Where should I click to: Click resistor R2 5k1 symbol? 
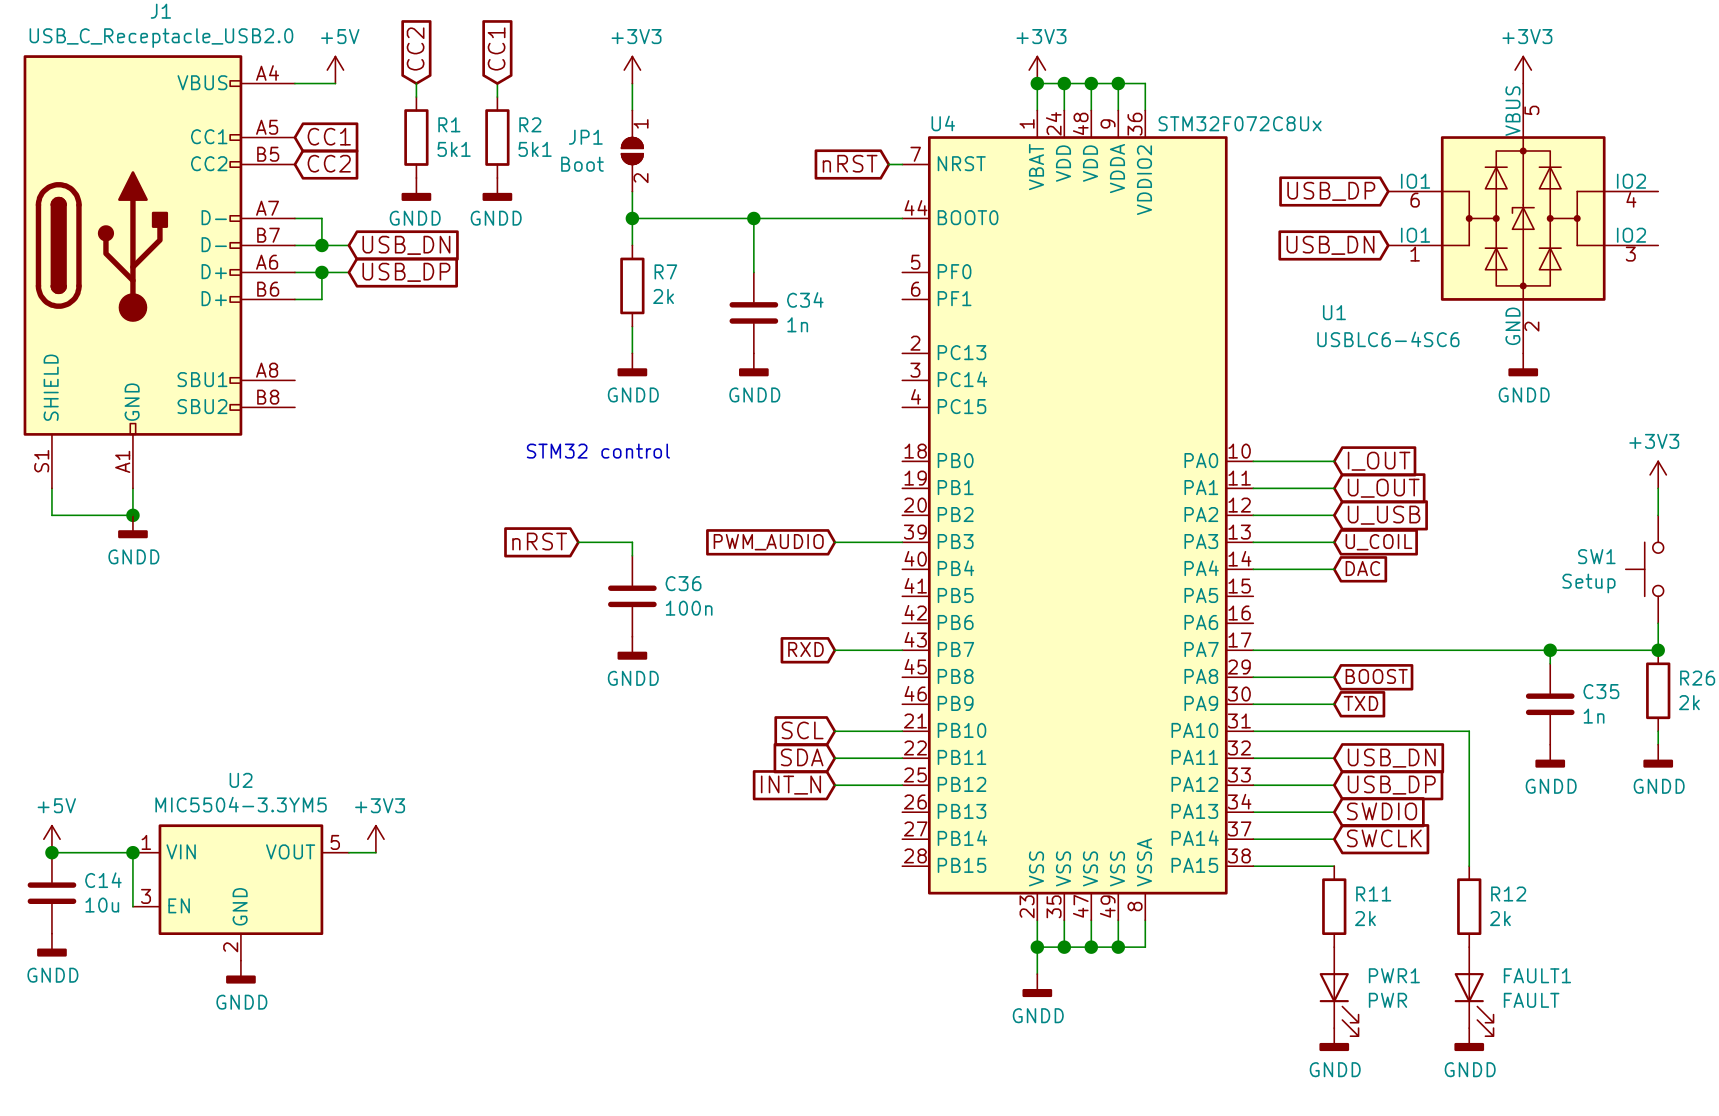[497, 137]
